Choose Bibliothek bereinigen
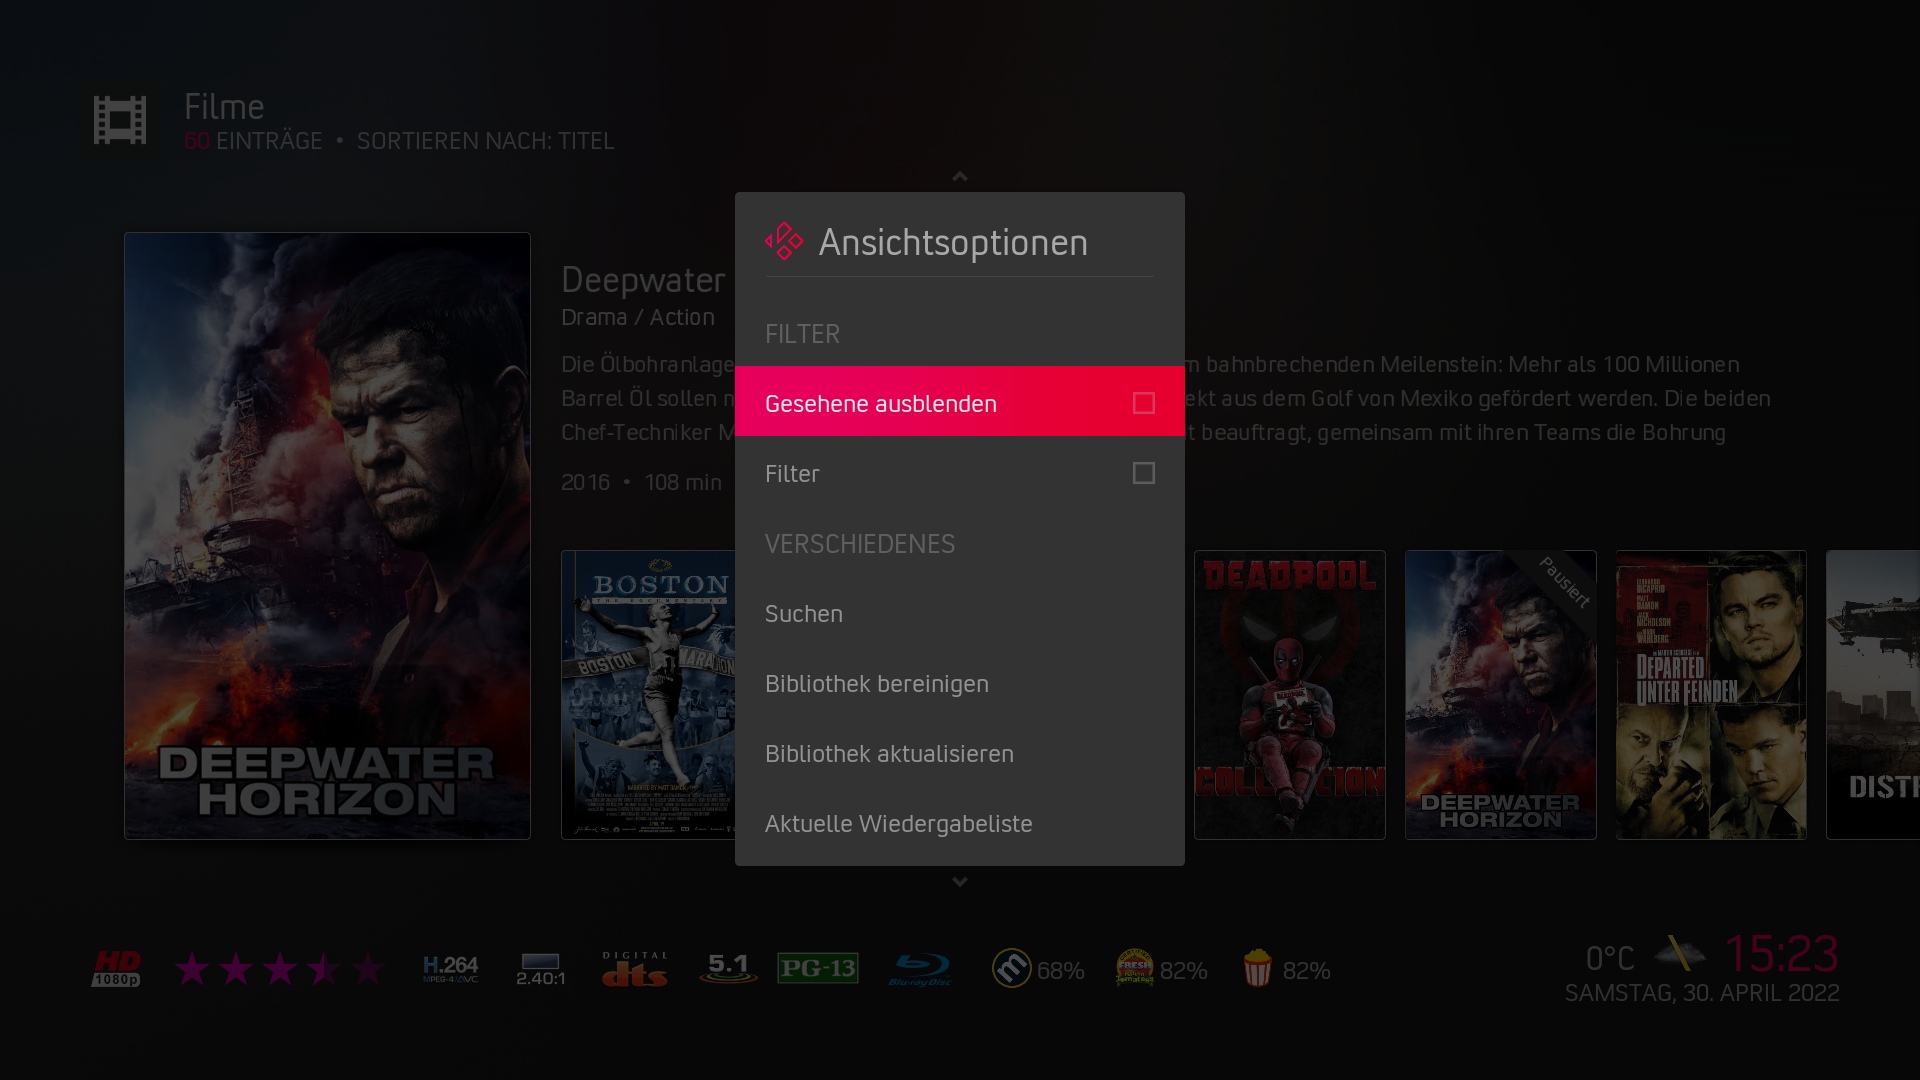The image size is (1920, 1080). click(960, 683)
